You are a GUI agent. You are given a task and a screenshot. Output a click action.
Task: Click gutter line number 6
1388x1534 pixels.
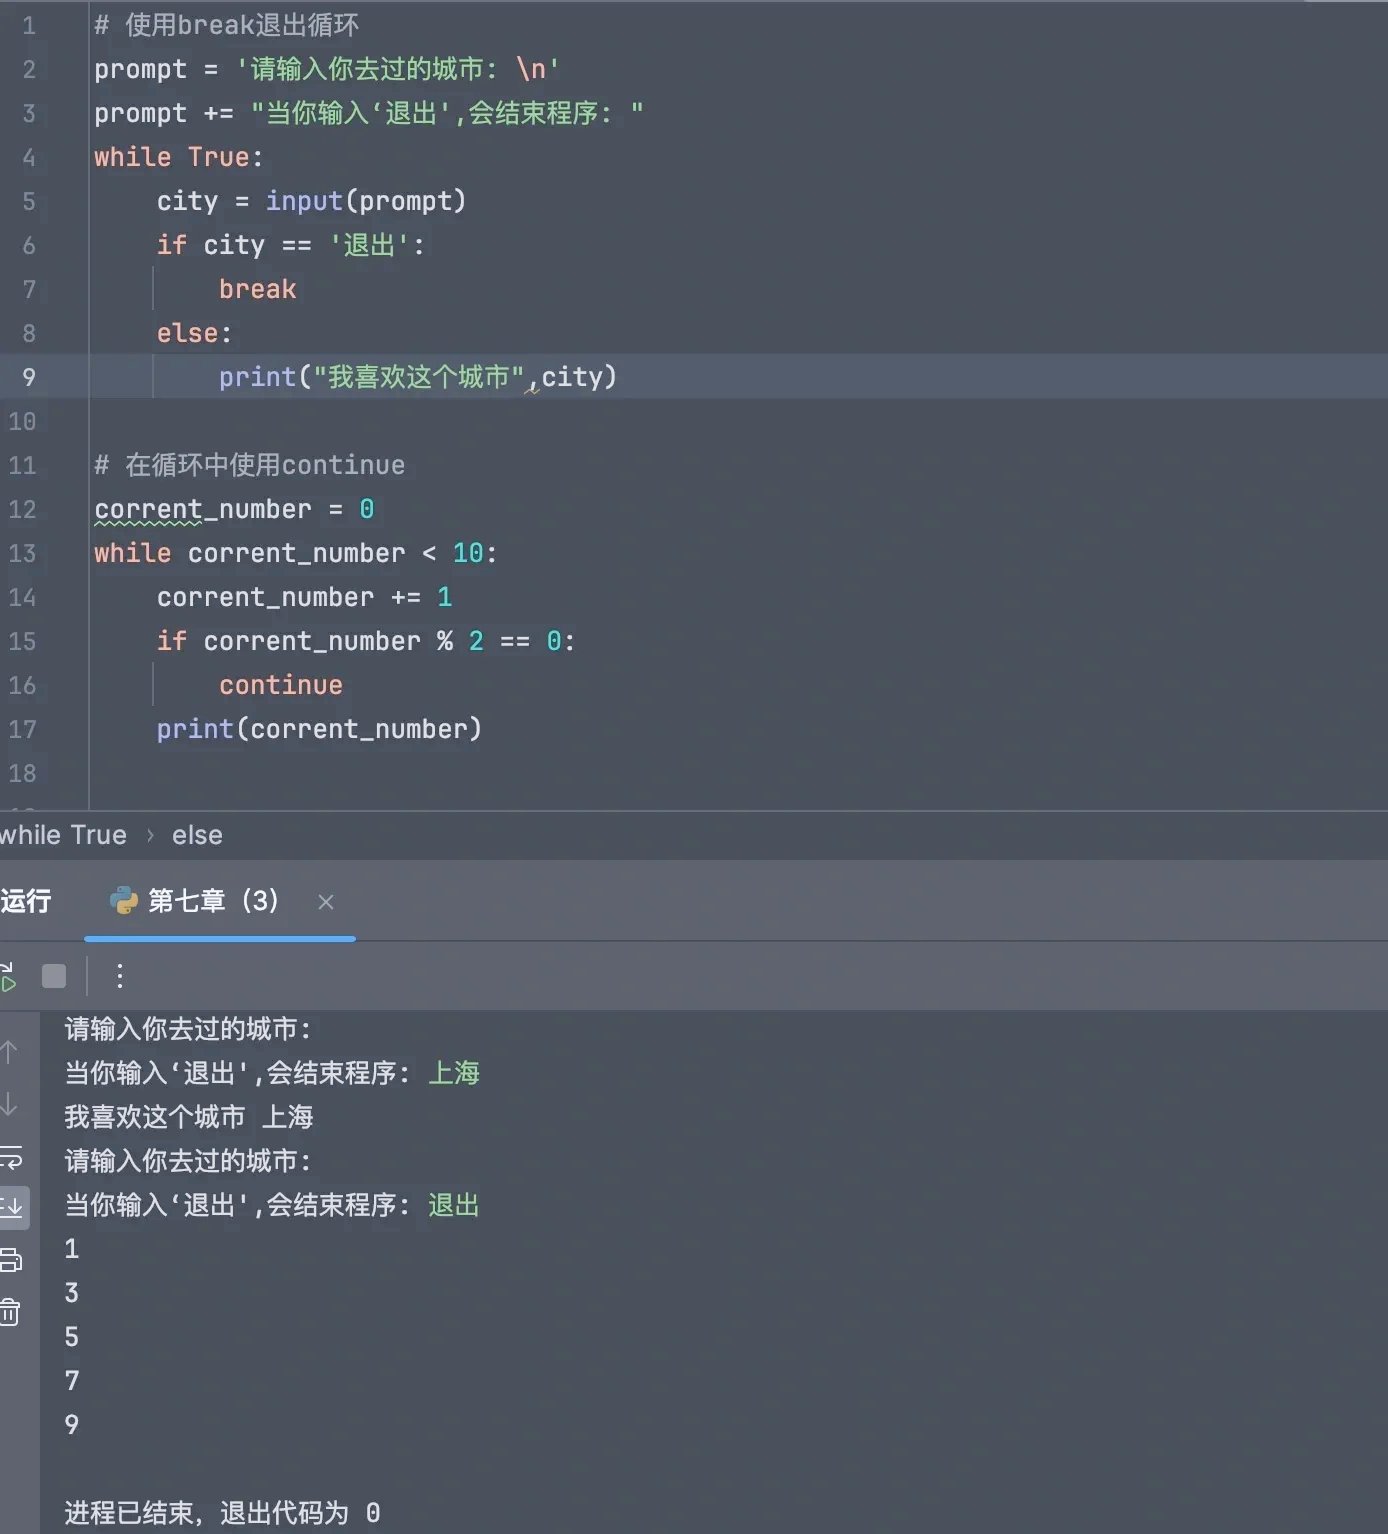click(29, 245)
